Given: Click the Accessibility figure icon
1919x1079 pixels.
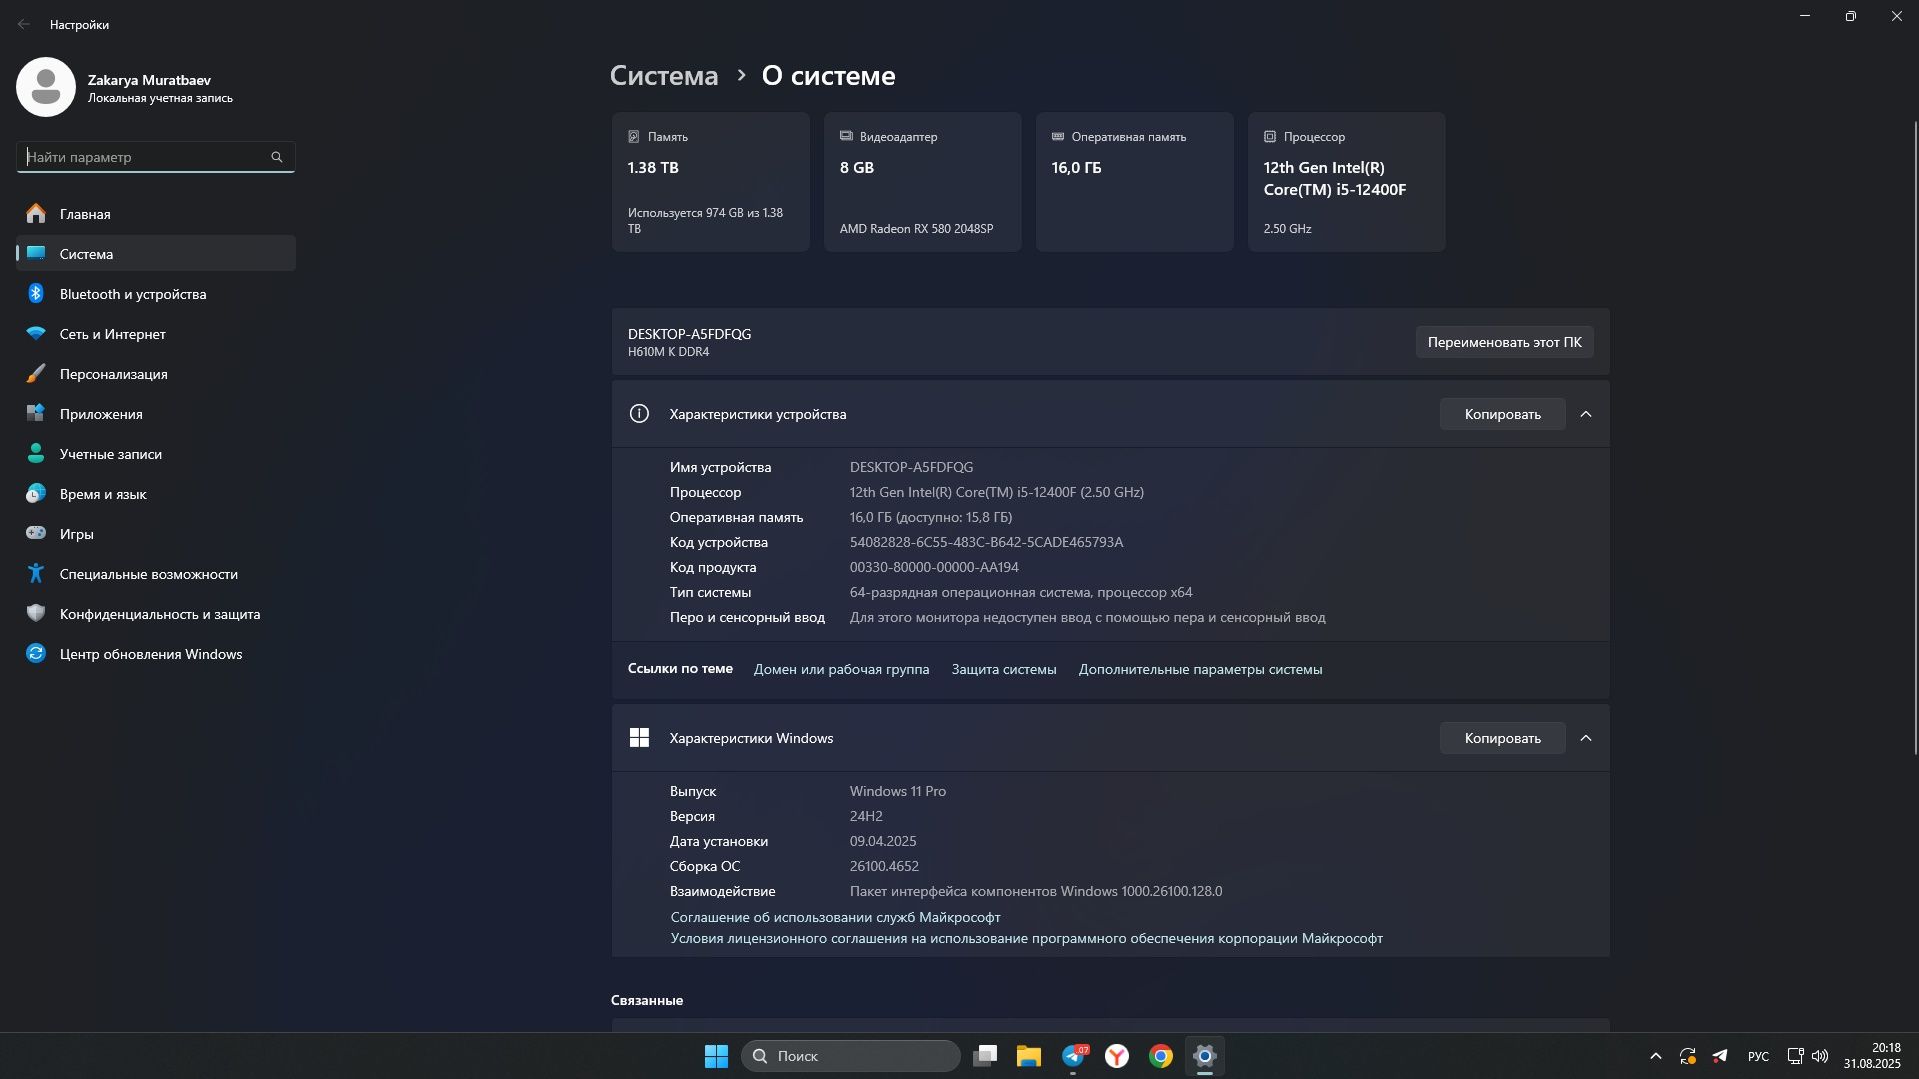Looking at the screenshot, I should click(x=36, y=574).
